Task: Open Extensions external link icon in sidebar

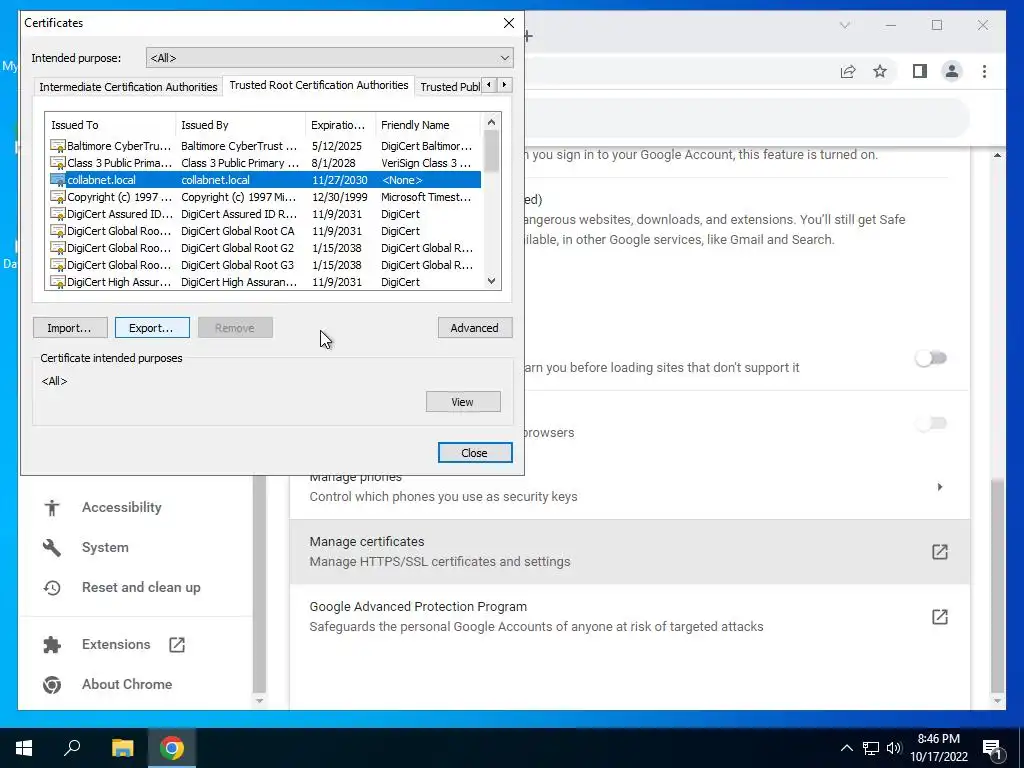Action: click(177, 645)
